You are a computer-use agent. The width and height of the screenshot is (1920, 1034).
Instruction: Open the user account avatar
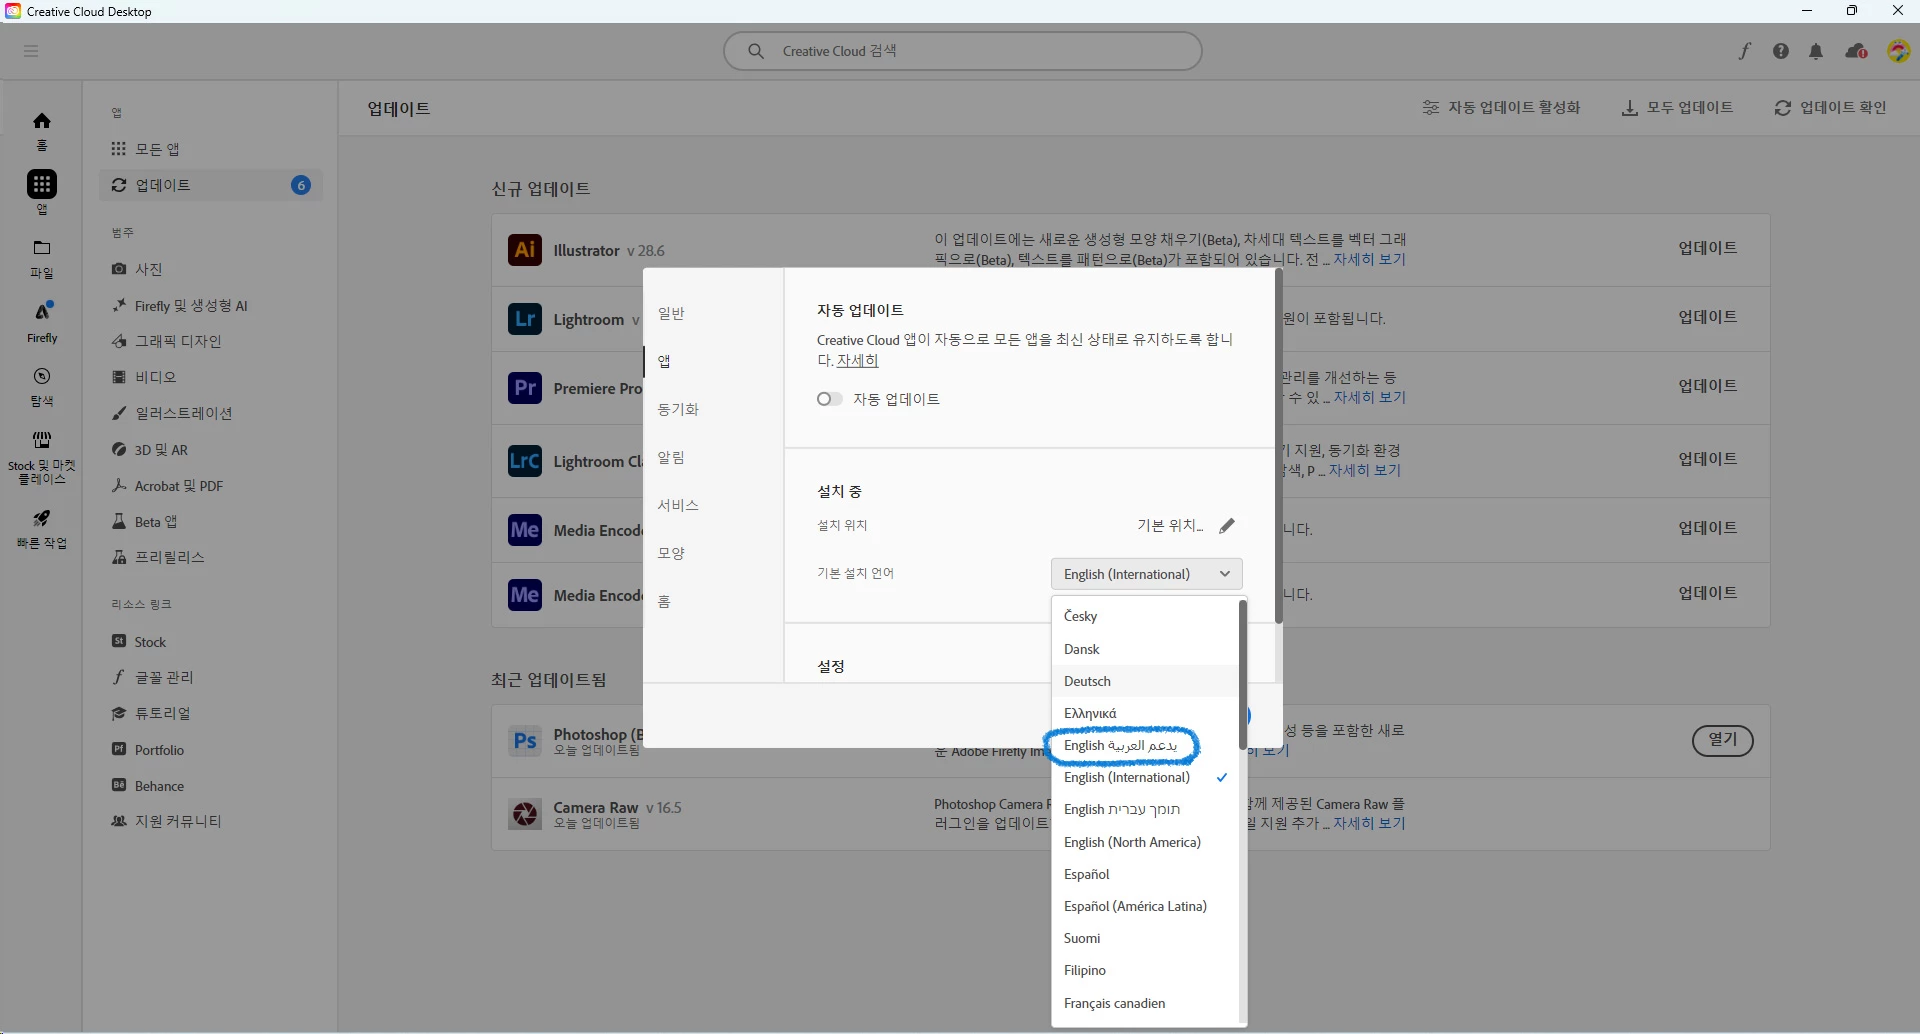(x=1898, y=51)
